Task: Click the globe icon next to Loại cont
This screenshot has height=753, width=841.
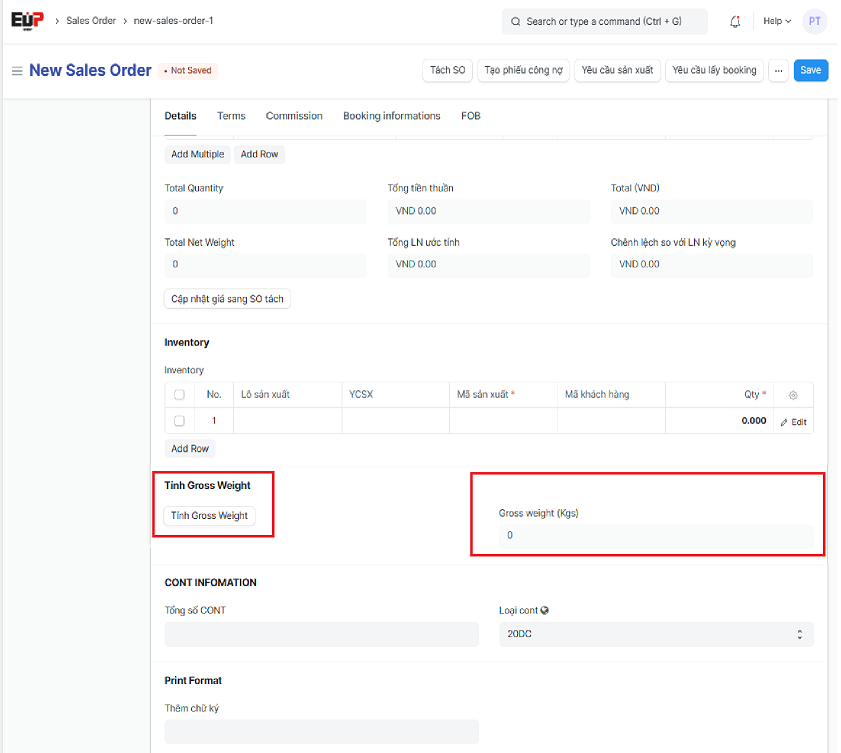Action: (x=545, y=610)
